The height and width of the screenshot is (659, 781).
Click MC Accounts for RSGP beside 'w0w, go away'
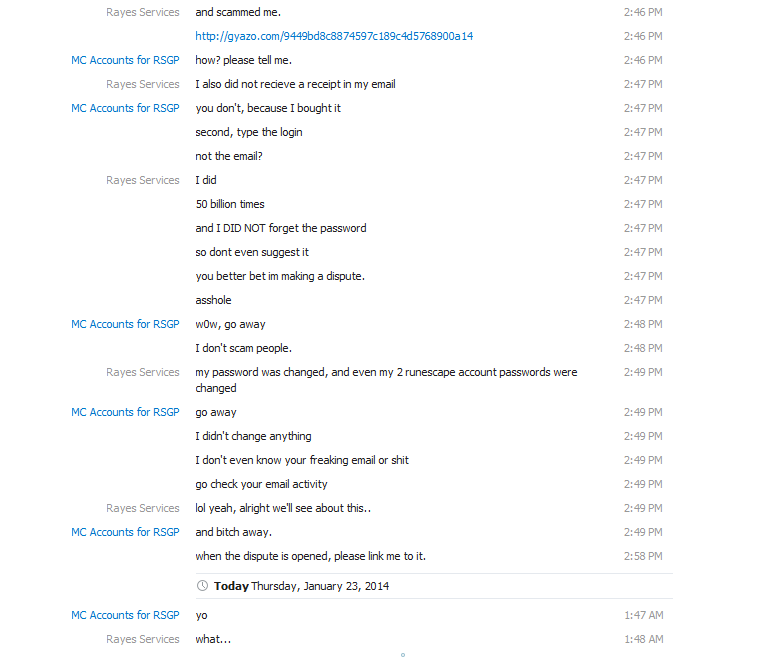point(125,324)
